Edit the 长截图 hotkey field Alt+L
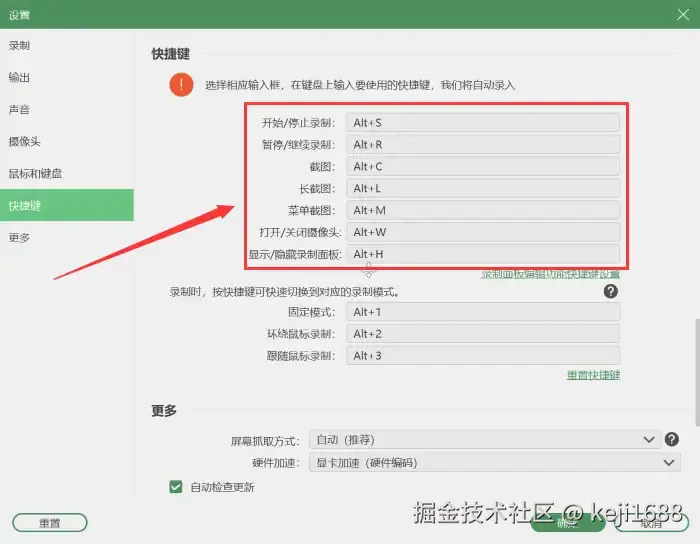The image size is (700, 544). pyautogui.click(x=483, y=188)
